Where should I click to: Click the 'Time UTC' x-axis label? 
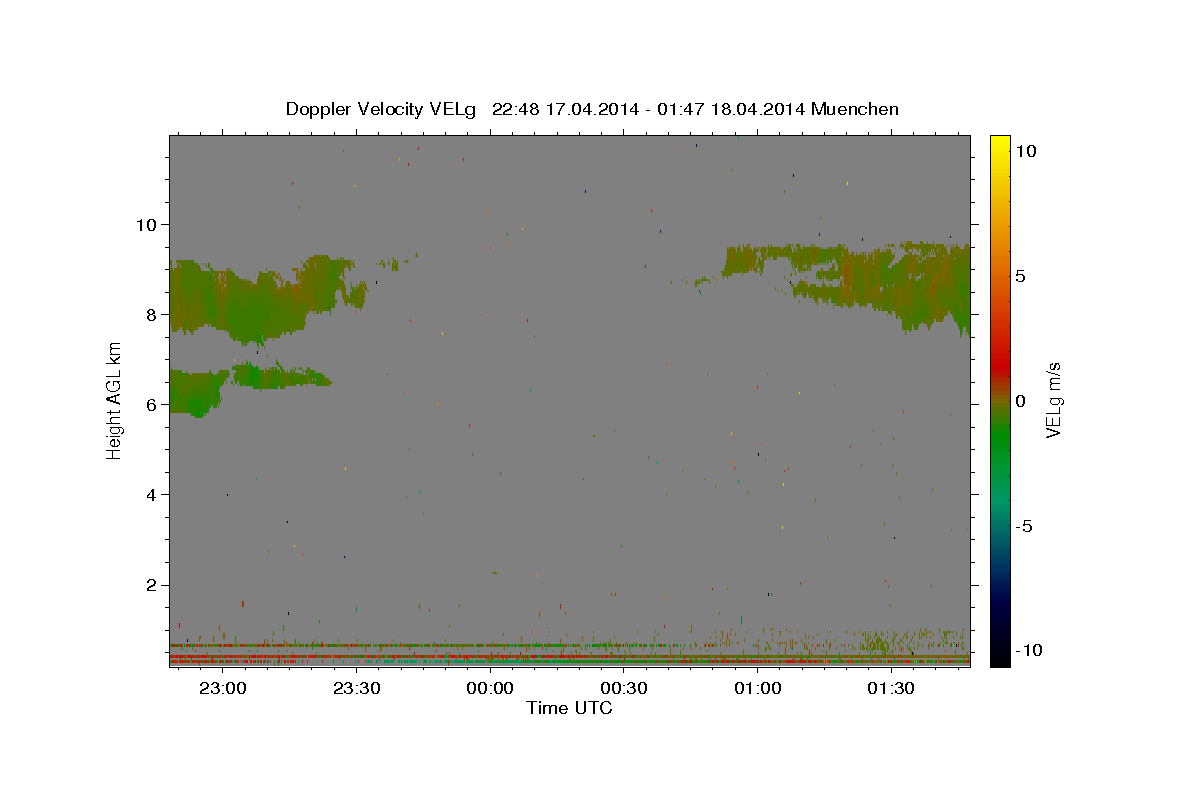[569, 708]
